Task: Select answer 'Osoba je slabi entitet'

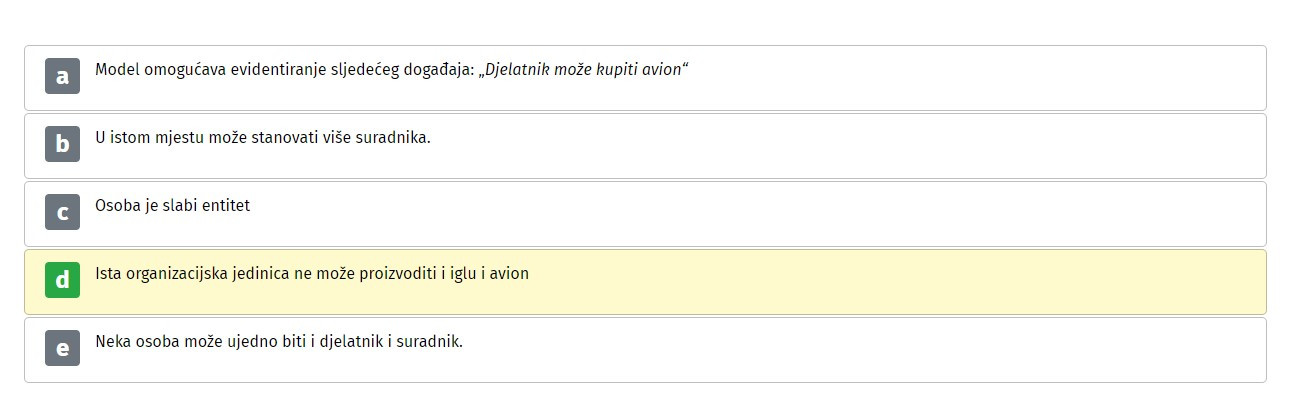Action: (x=645, y=214)
